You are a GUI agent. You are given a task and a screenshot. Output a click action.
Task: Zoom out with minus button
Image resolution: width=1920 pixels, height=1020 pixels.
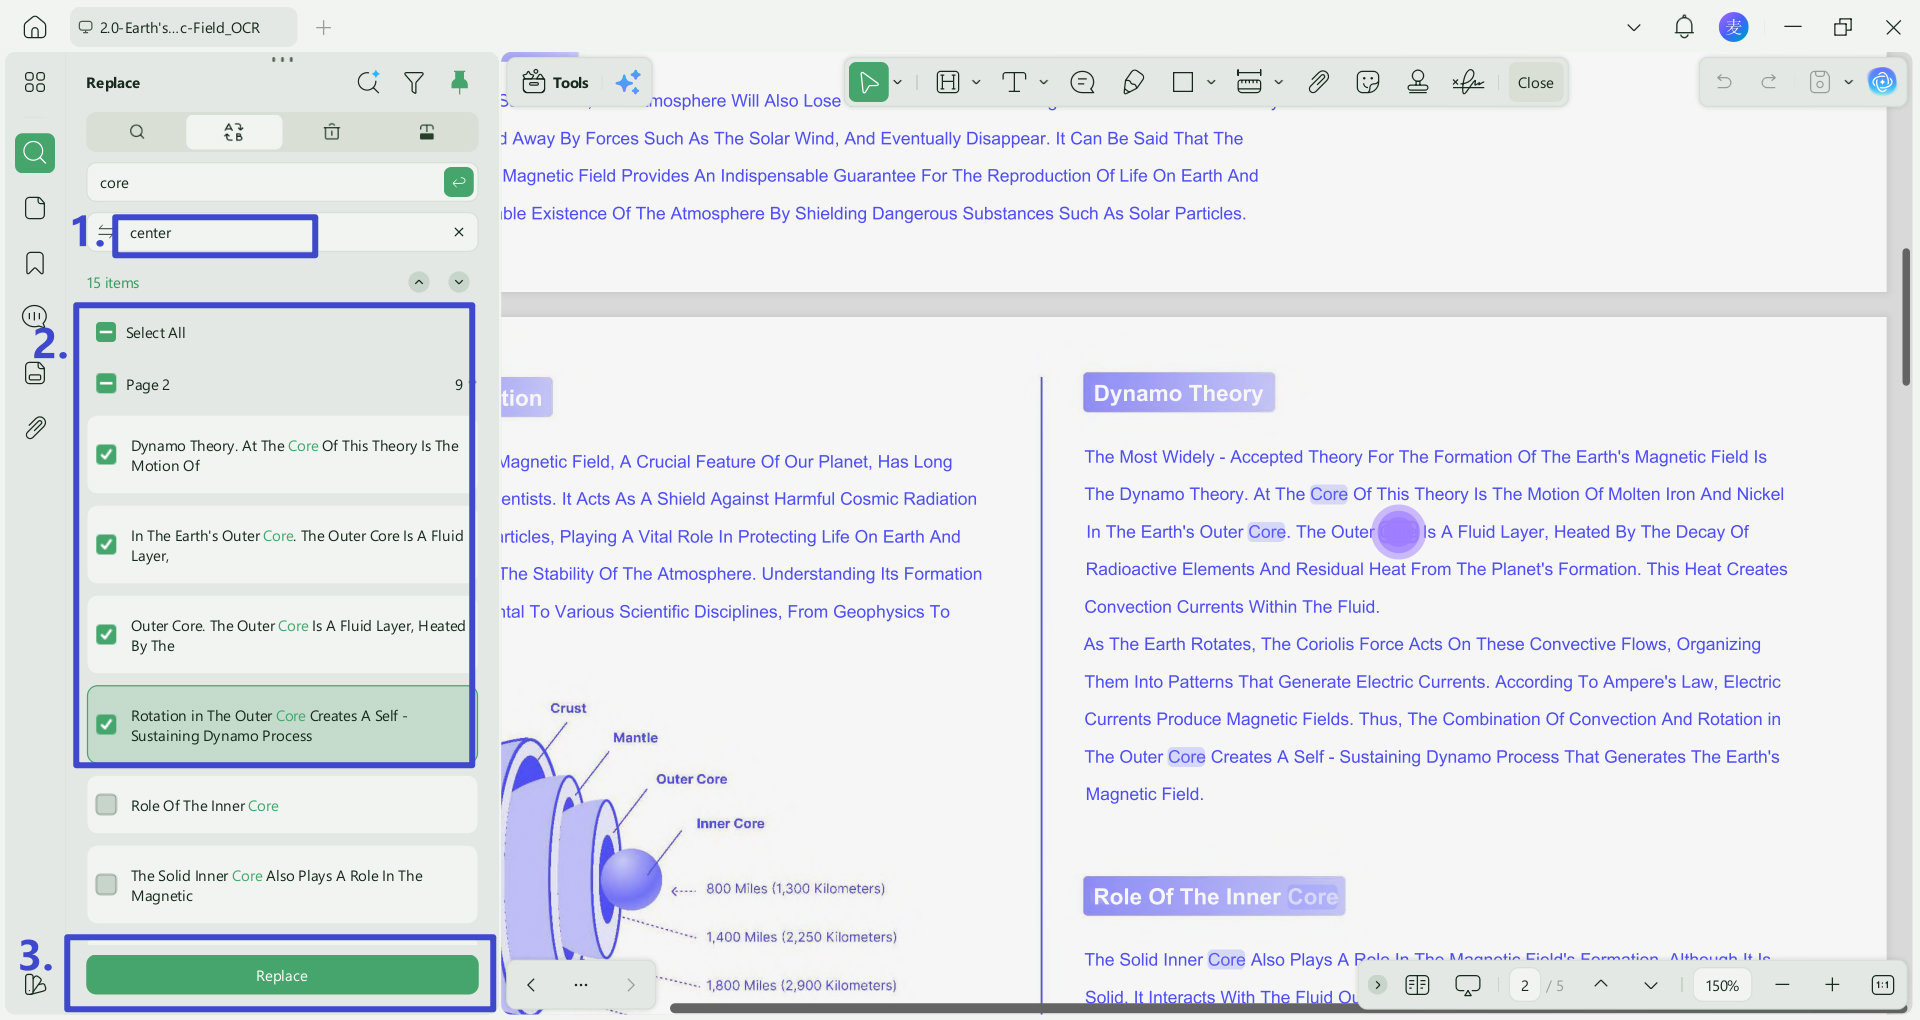1782,985
